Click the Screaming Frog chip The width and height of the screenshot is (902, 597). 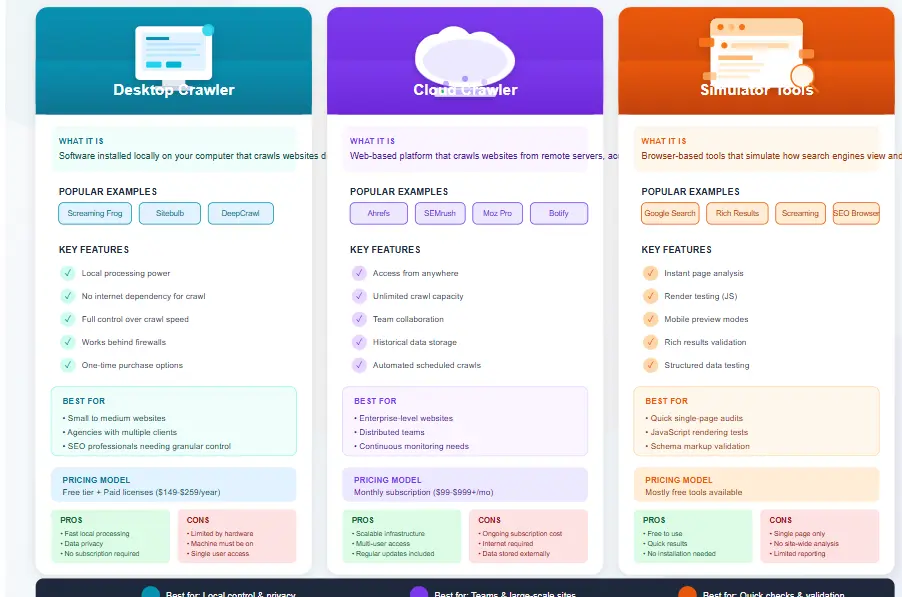[x=94, y=213]
